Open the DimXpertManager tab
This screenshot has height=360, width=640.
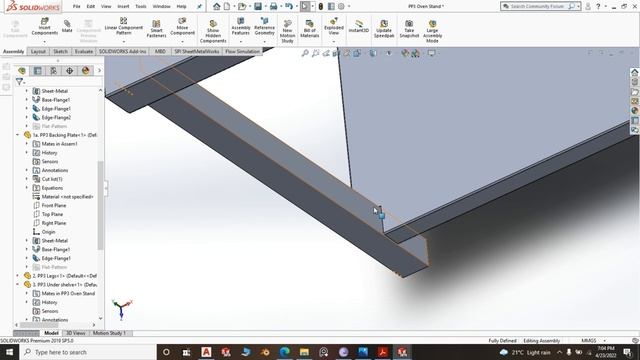69,71
